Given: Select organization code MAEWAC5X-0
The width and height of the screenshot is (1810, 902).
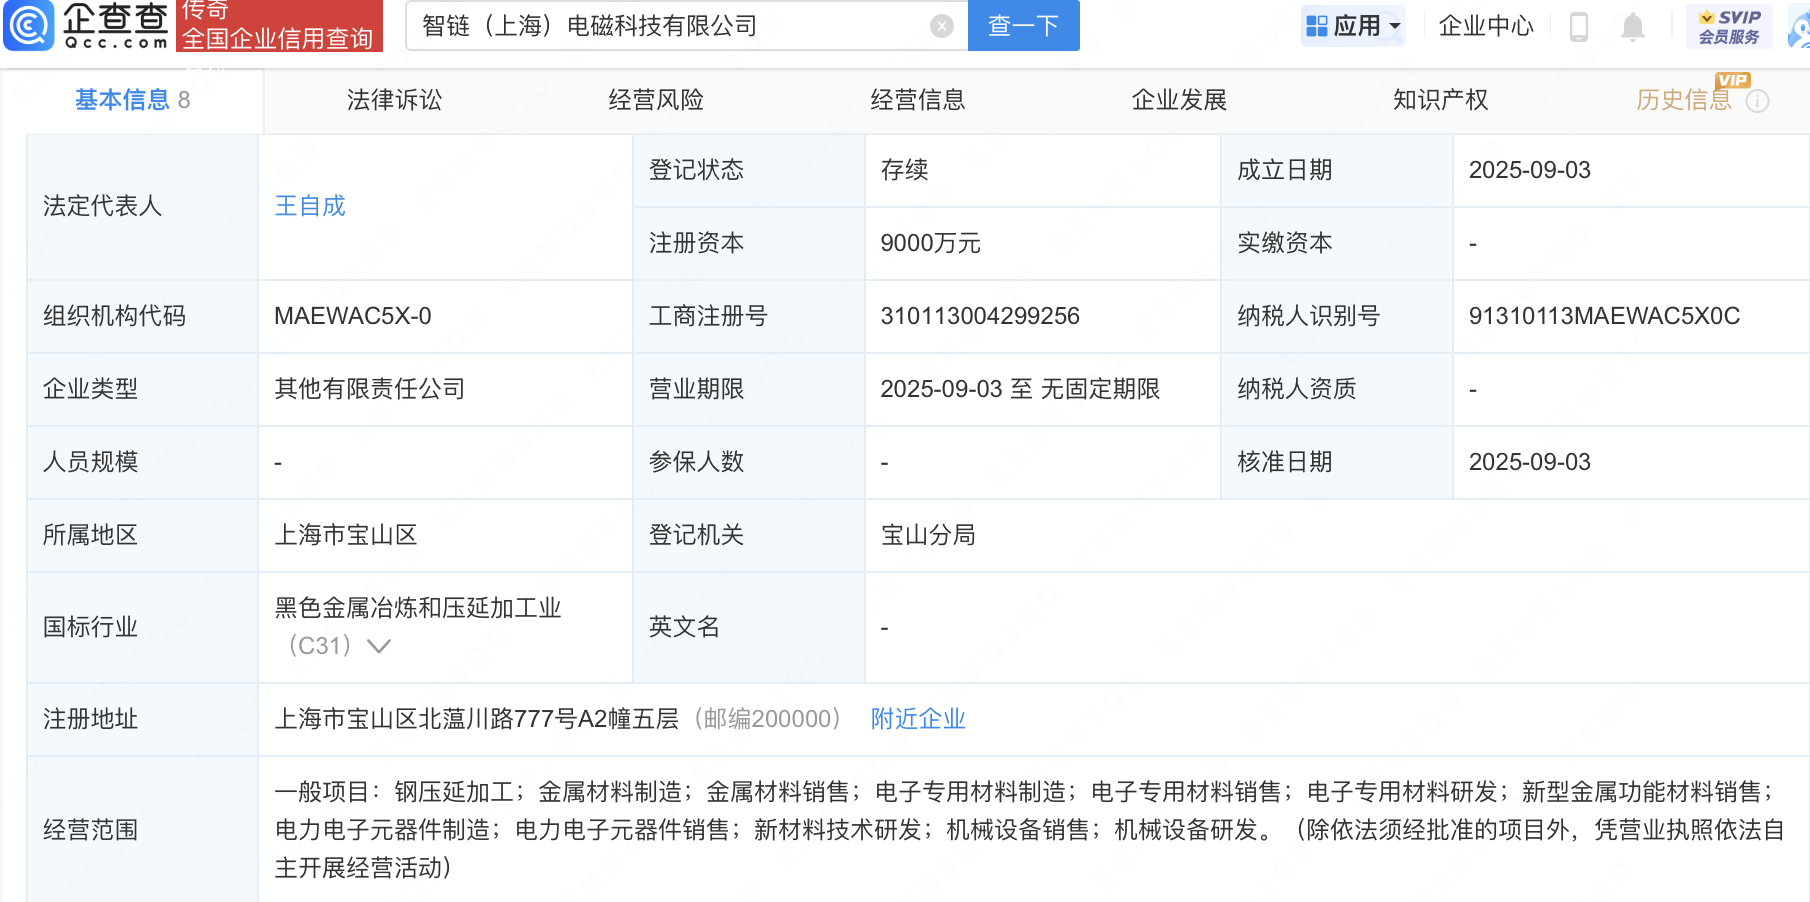Looking at the screenshot, I should pos(353,316).
